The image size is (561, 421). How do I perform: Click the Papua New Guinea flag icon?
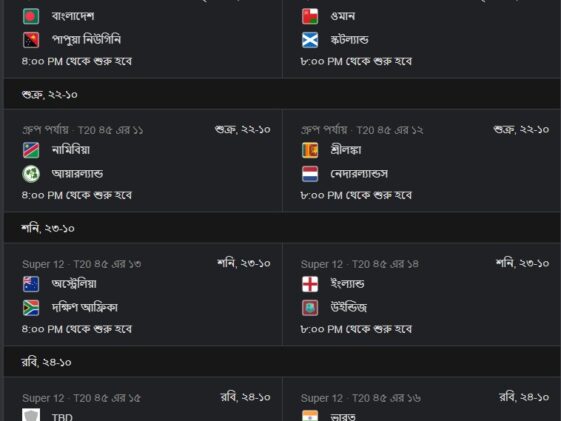click(31, 40)
